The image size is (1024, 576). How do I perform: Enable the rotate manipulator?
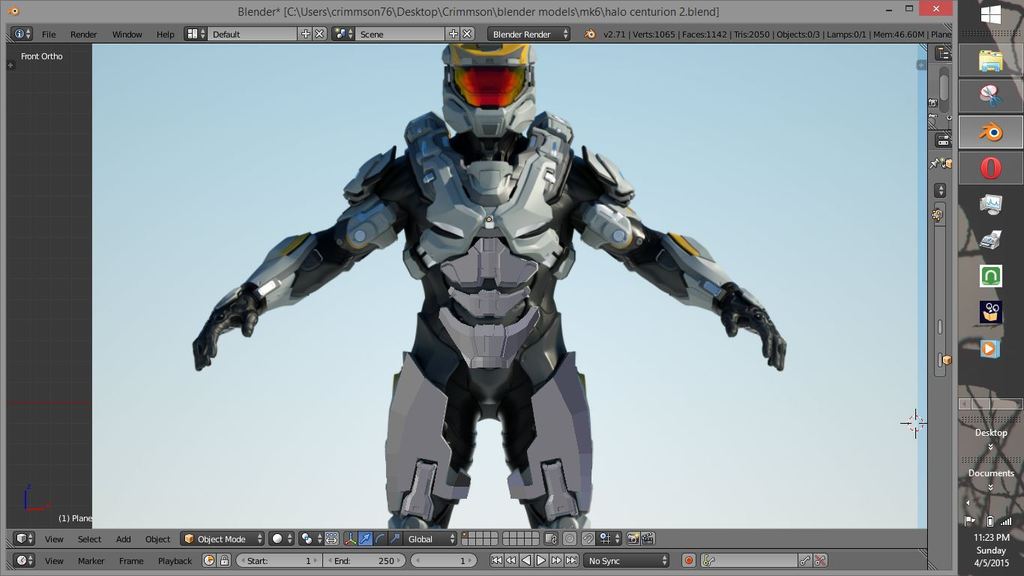click(x=380, y=539)
